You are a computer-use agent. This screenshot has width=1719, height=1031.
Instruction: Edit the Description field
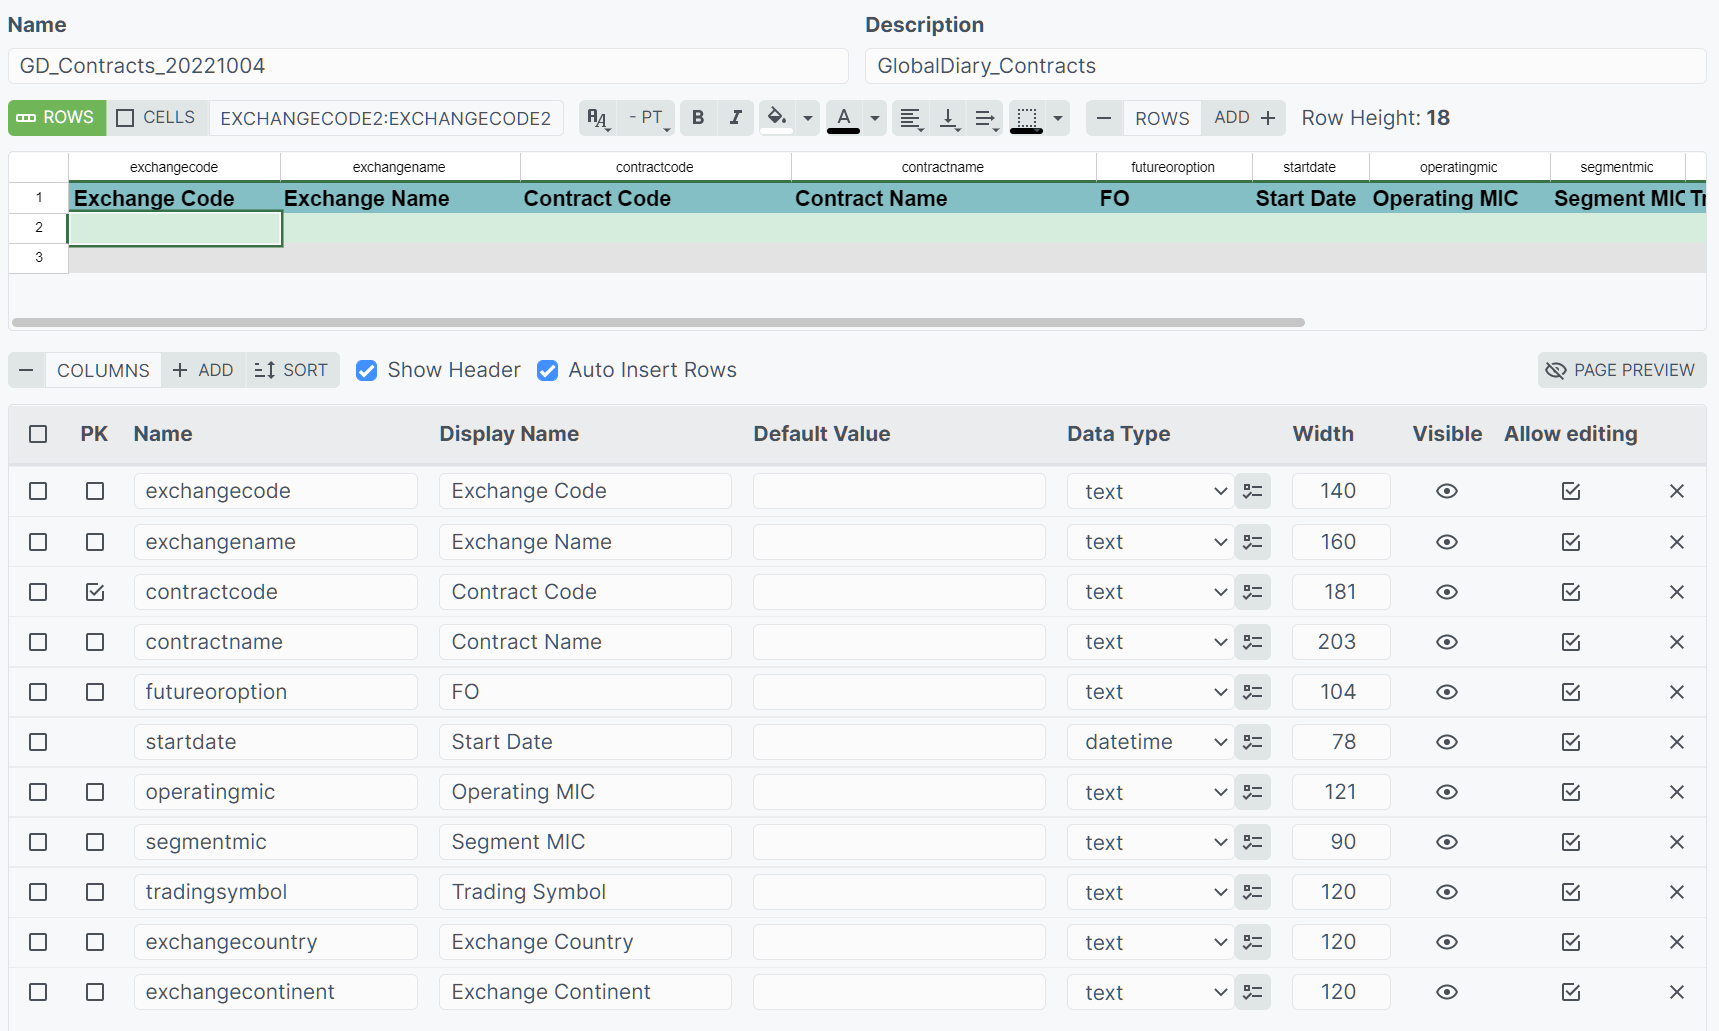[x=1285, y=66]
